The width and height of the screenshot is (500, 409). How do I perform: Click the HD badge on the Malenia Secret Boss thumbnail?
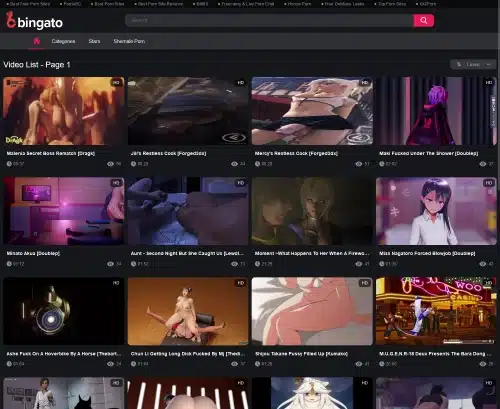click(x=116, y=83)
